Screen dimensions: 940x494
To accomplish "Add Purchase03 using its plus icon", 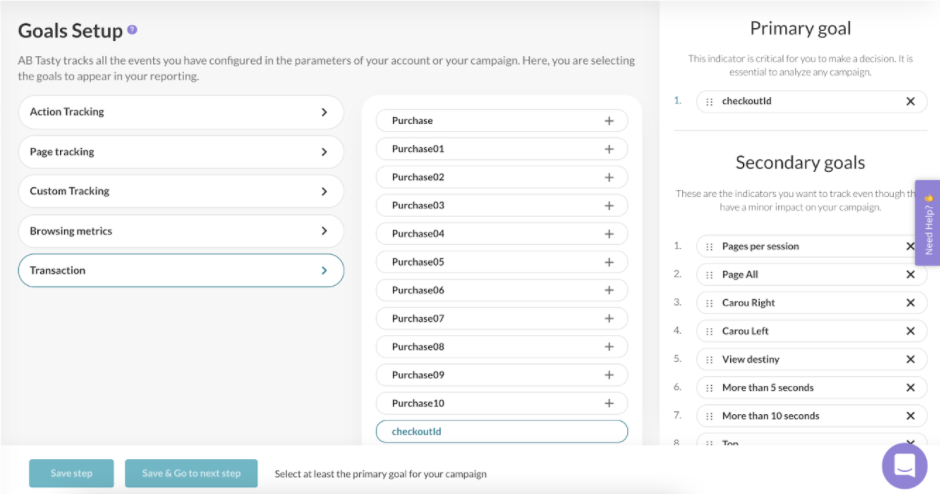I will pos(609,206).
